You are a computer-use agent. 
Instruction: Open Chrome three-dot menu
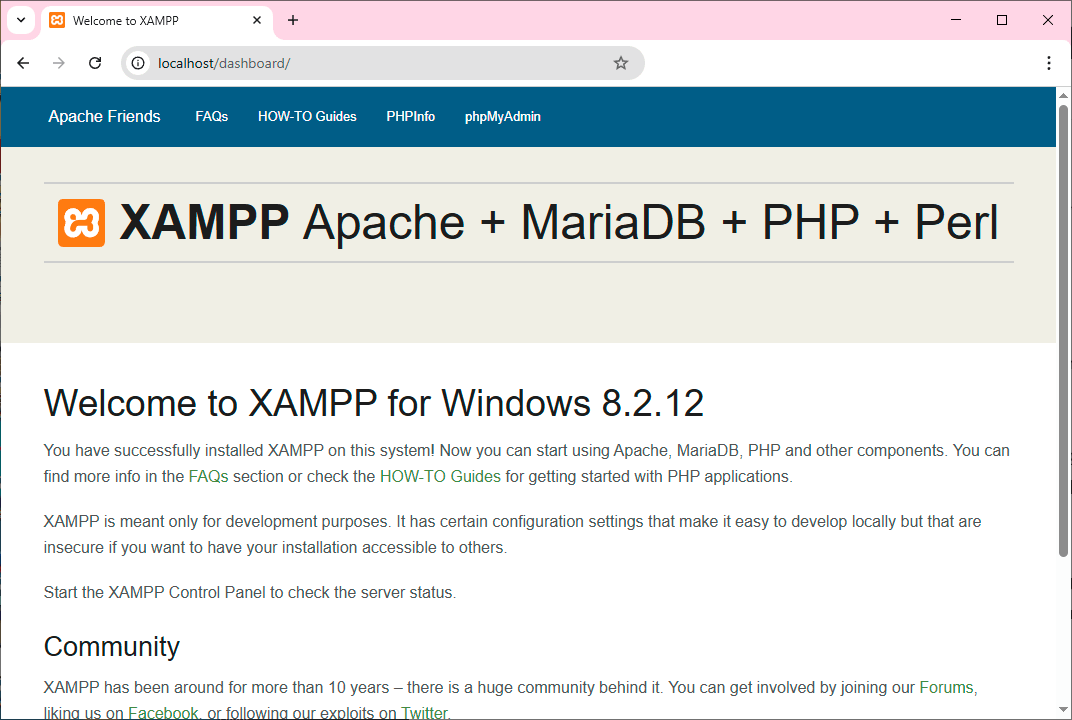point(1048,63)
